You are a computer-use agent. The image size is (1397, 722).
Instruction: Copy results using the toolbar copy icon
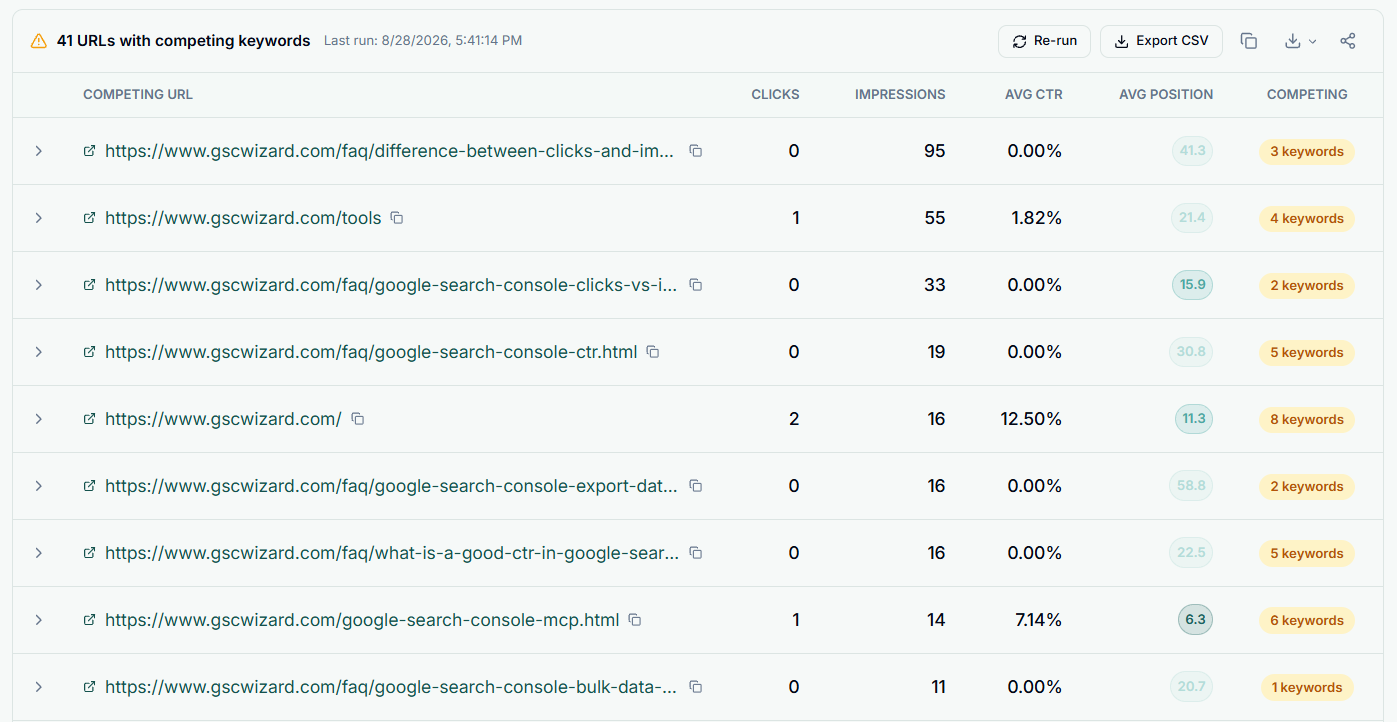(1248, 41)
